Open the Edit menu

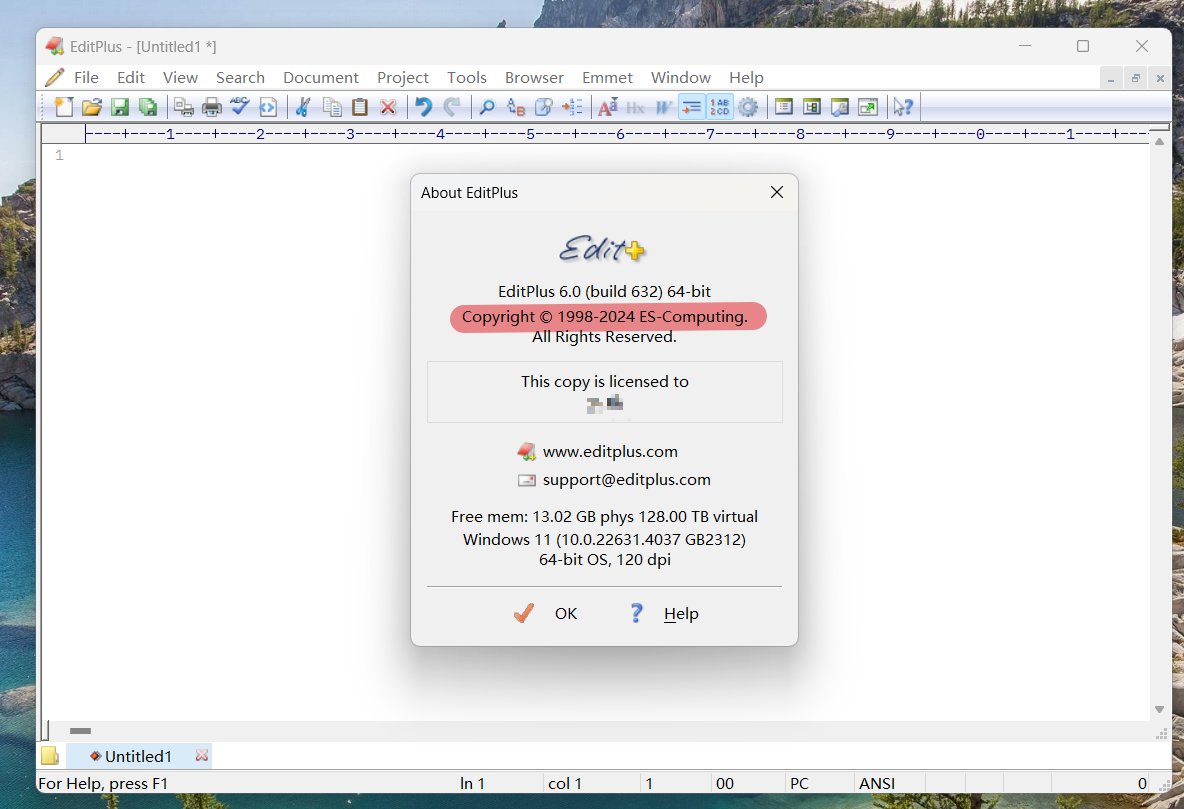point(131,77)
